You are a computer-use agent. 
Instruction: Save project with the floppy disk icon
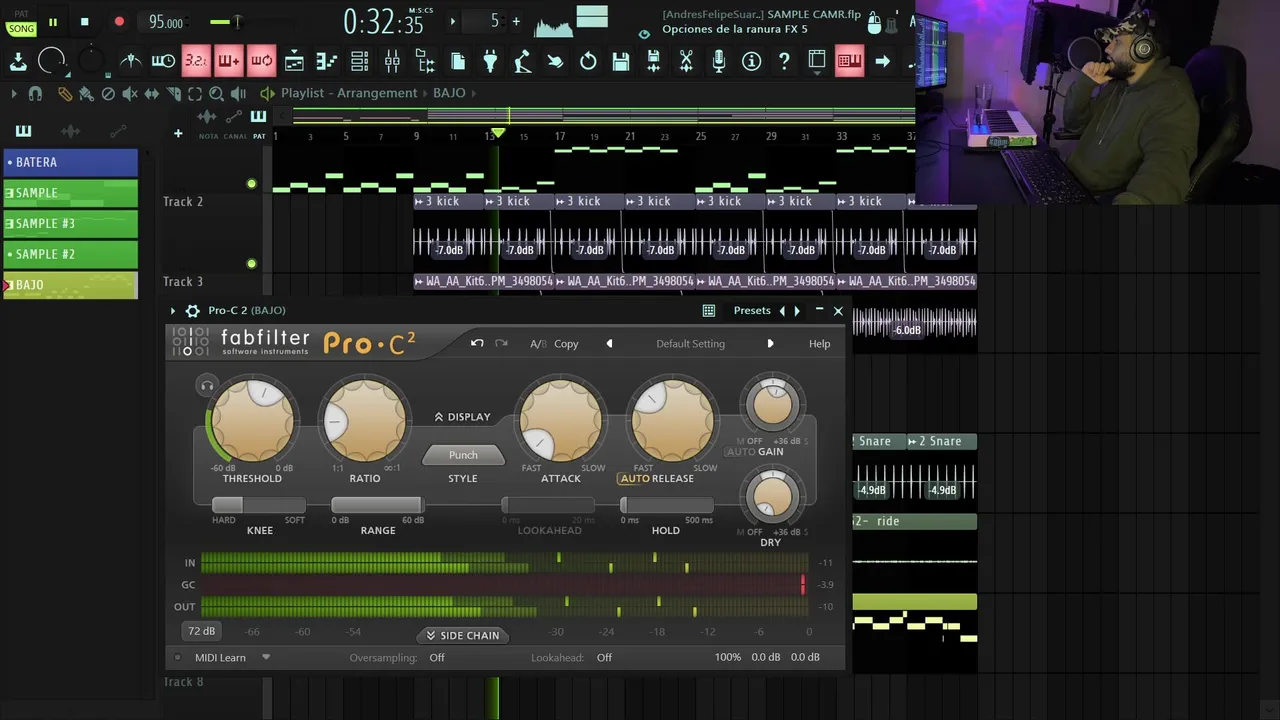621,62
